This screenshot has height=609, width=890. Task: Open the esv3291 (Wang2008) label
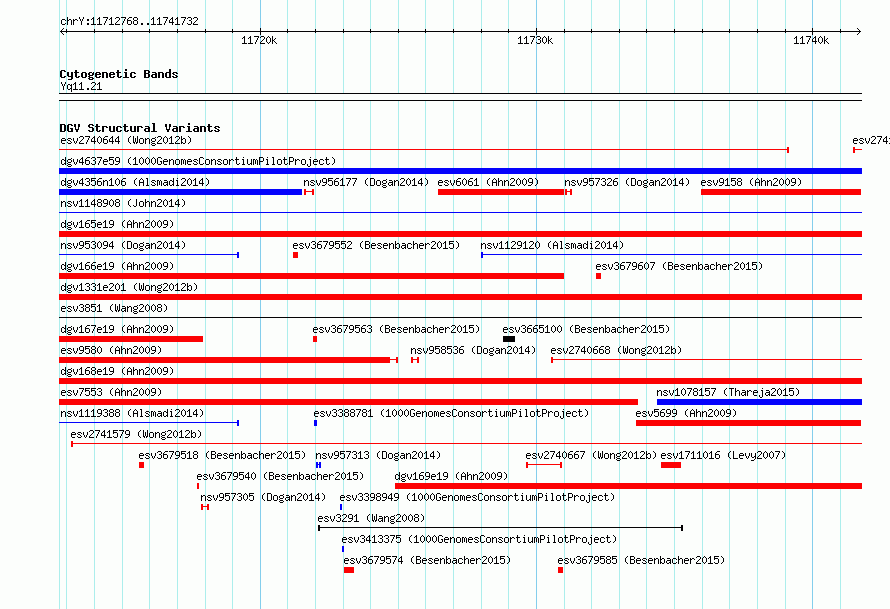(371, 518)
